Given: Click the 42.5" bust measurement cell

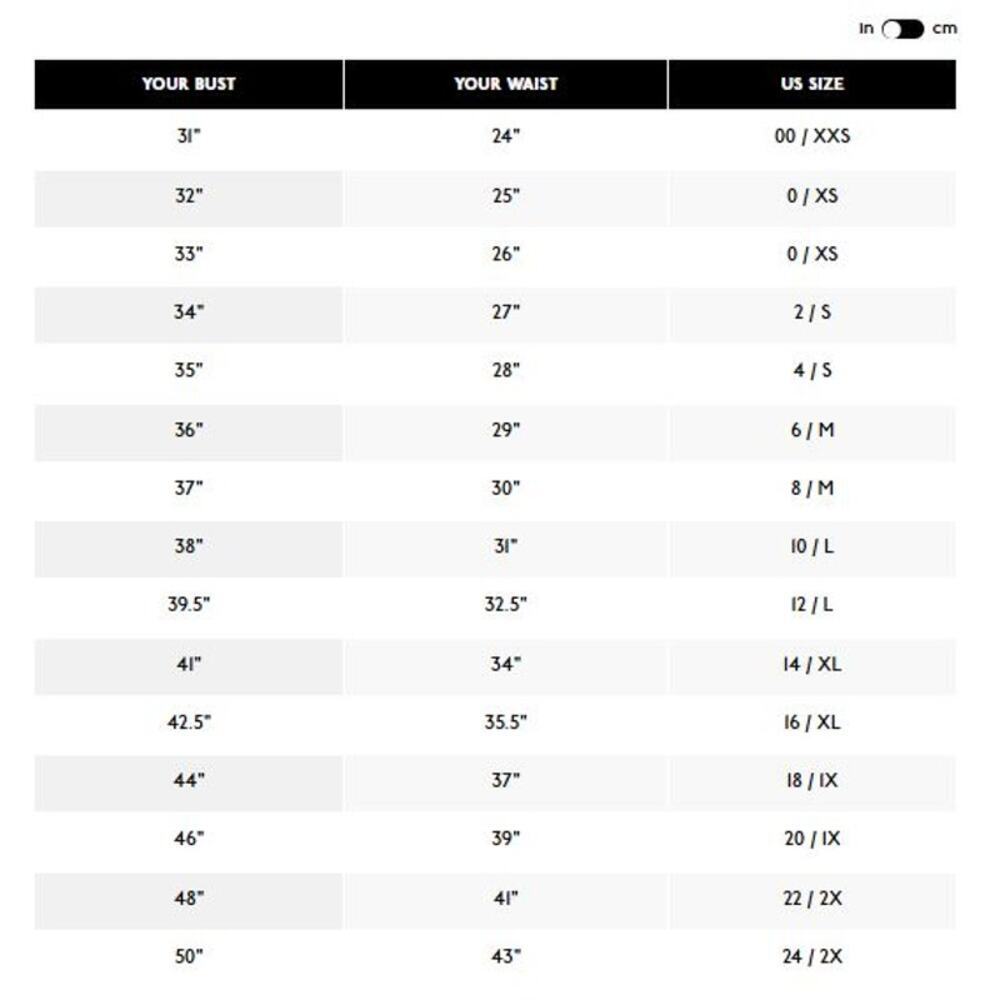Looking at the screenshot, I should click(189, 723).
